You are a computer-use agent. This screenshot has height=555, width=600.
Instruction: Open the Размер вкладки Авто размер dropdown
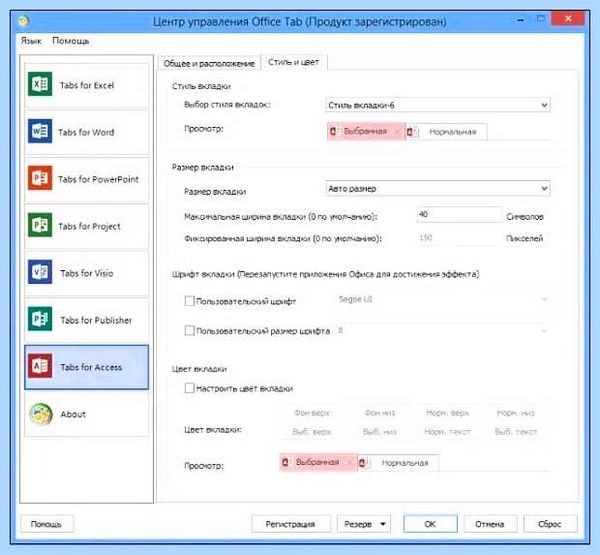coord(438,188)
